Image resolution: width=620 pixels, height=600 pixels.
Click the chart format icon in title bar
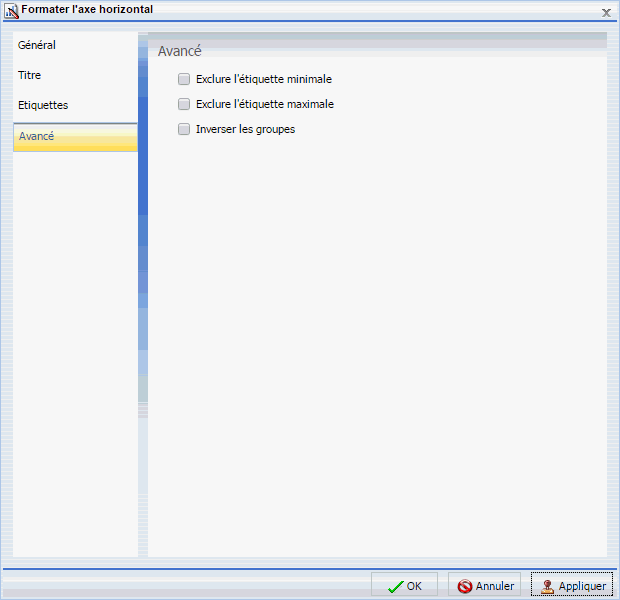11,10
